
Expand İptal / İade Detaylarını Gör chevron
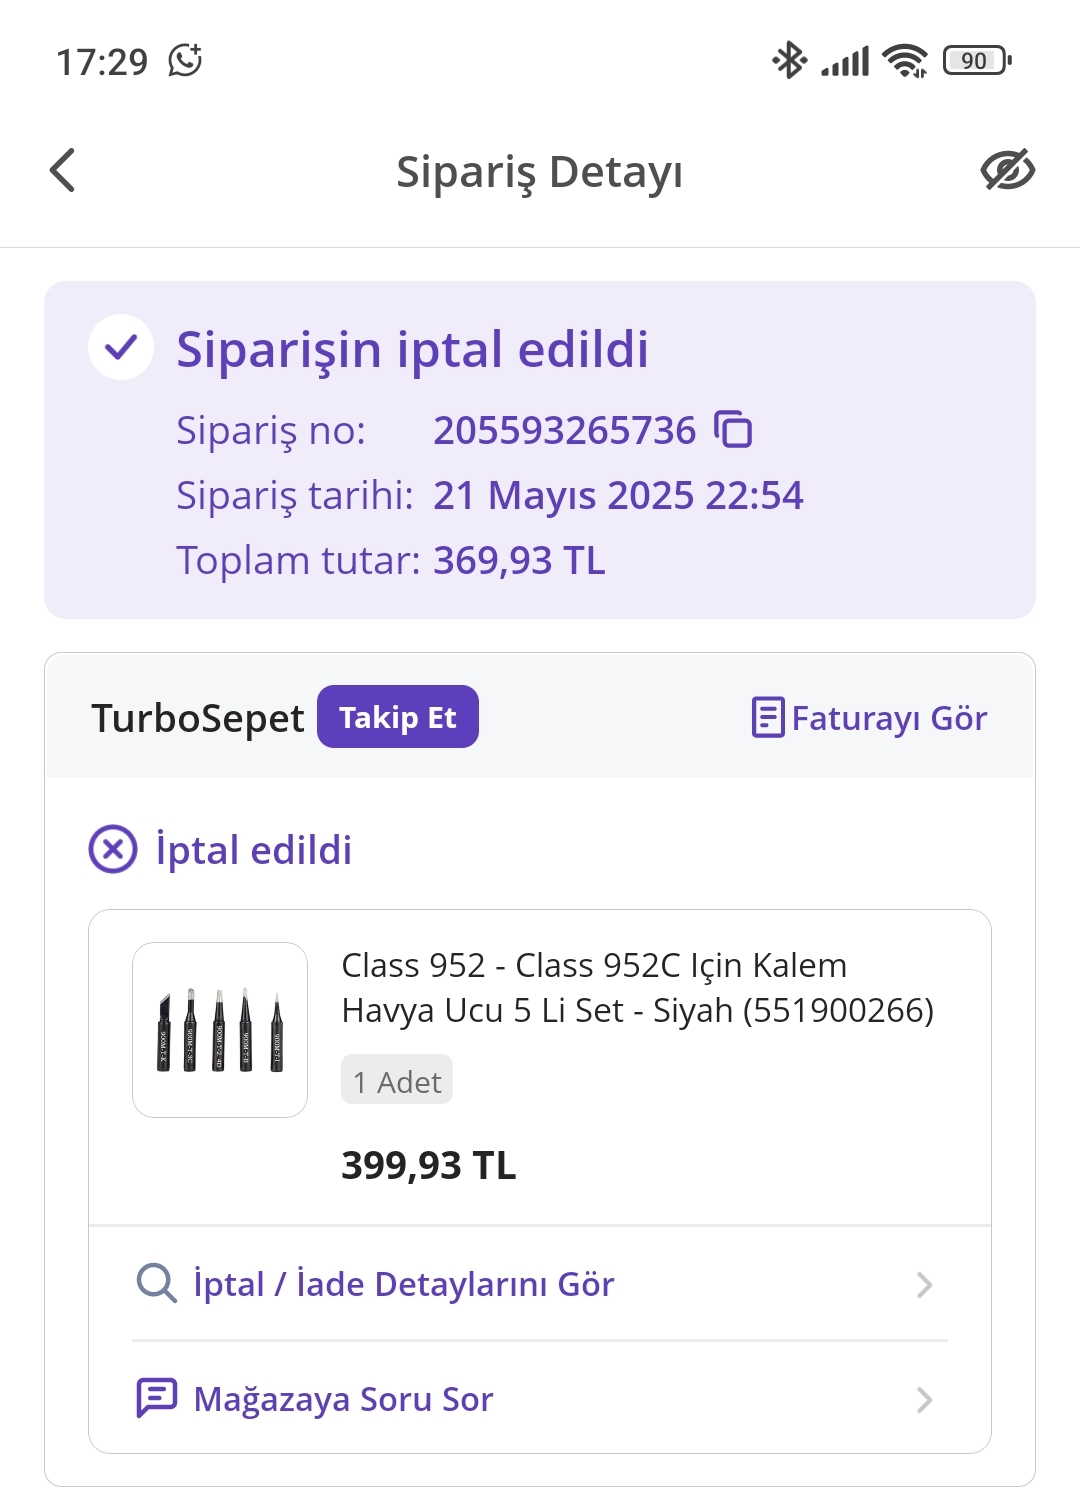point(924,1284)
